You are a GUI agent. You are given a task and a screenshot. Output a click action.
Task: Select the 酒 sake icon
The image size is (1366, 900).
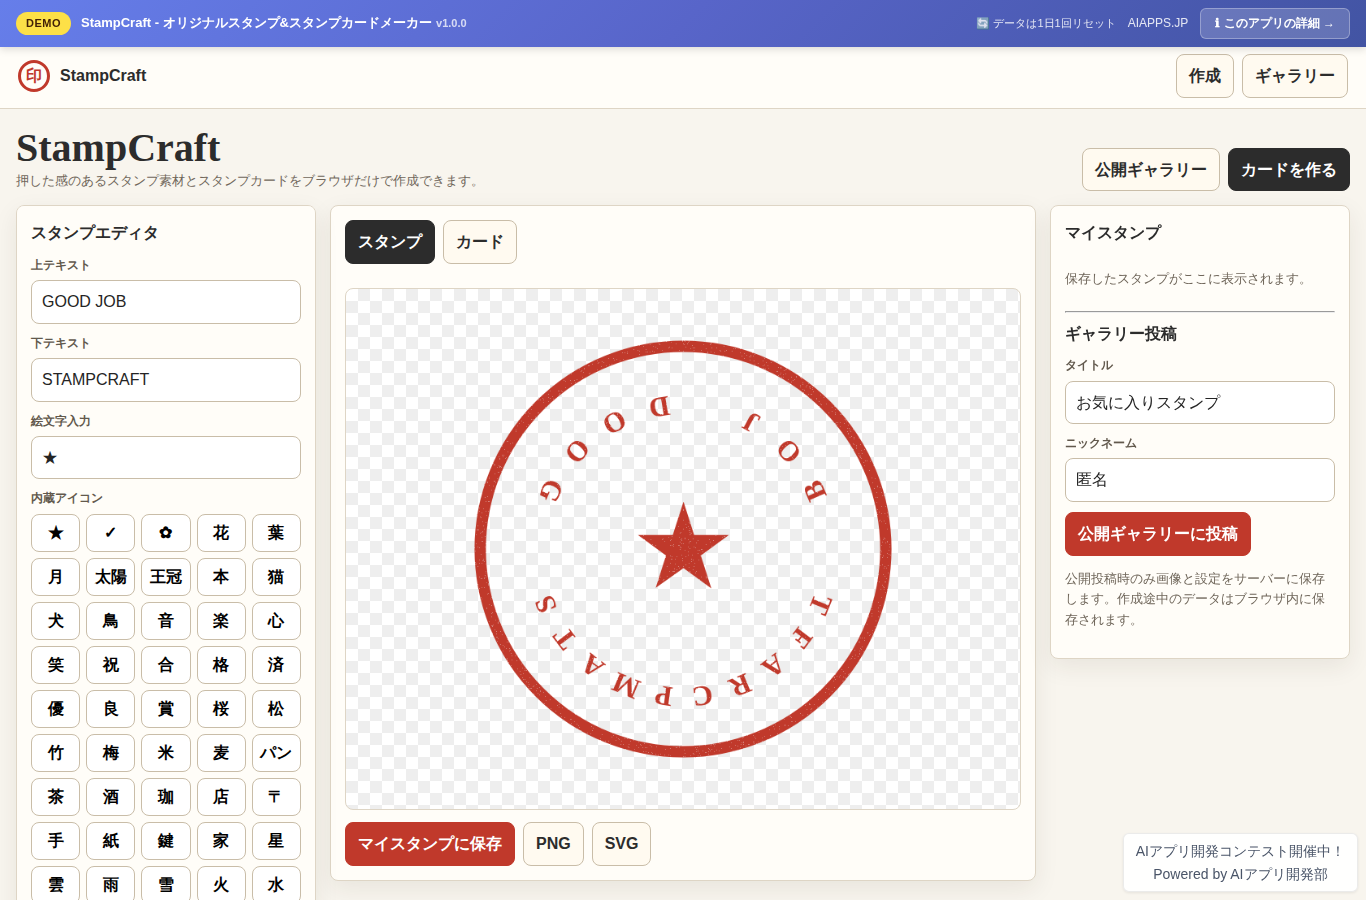click(x=111, y=797)
